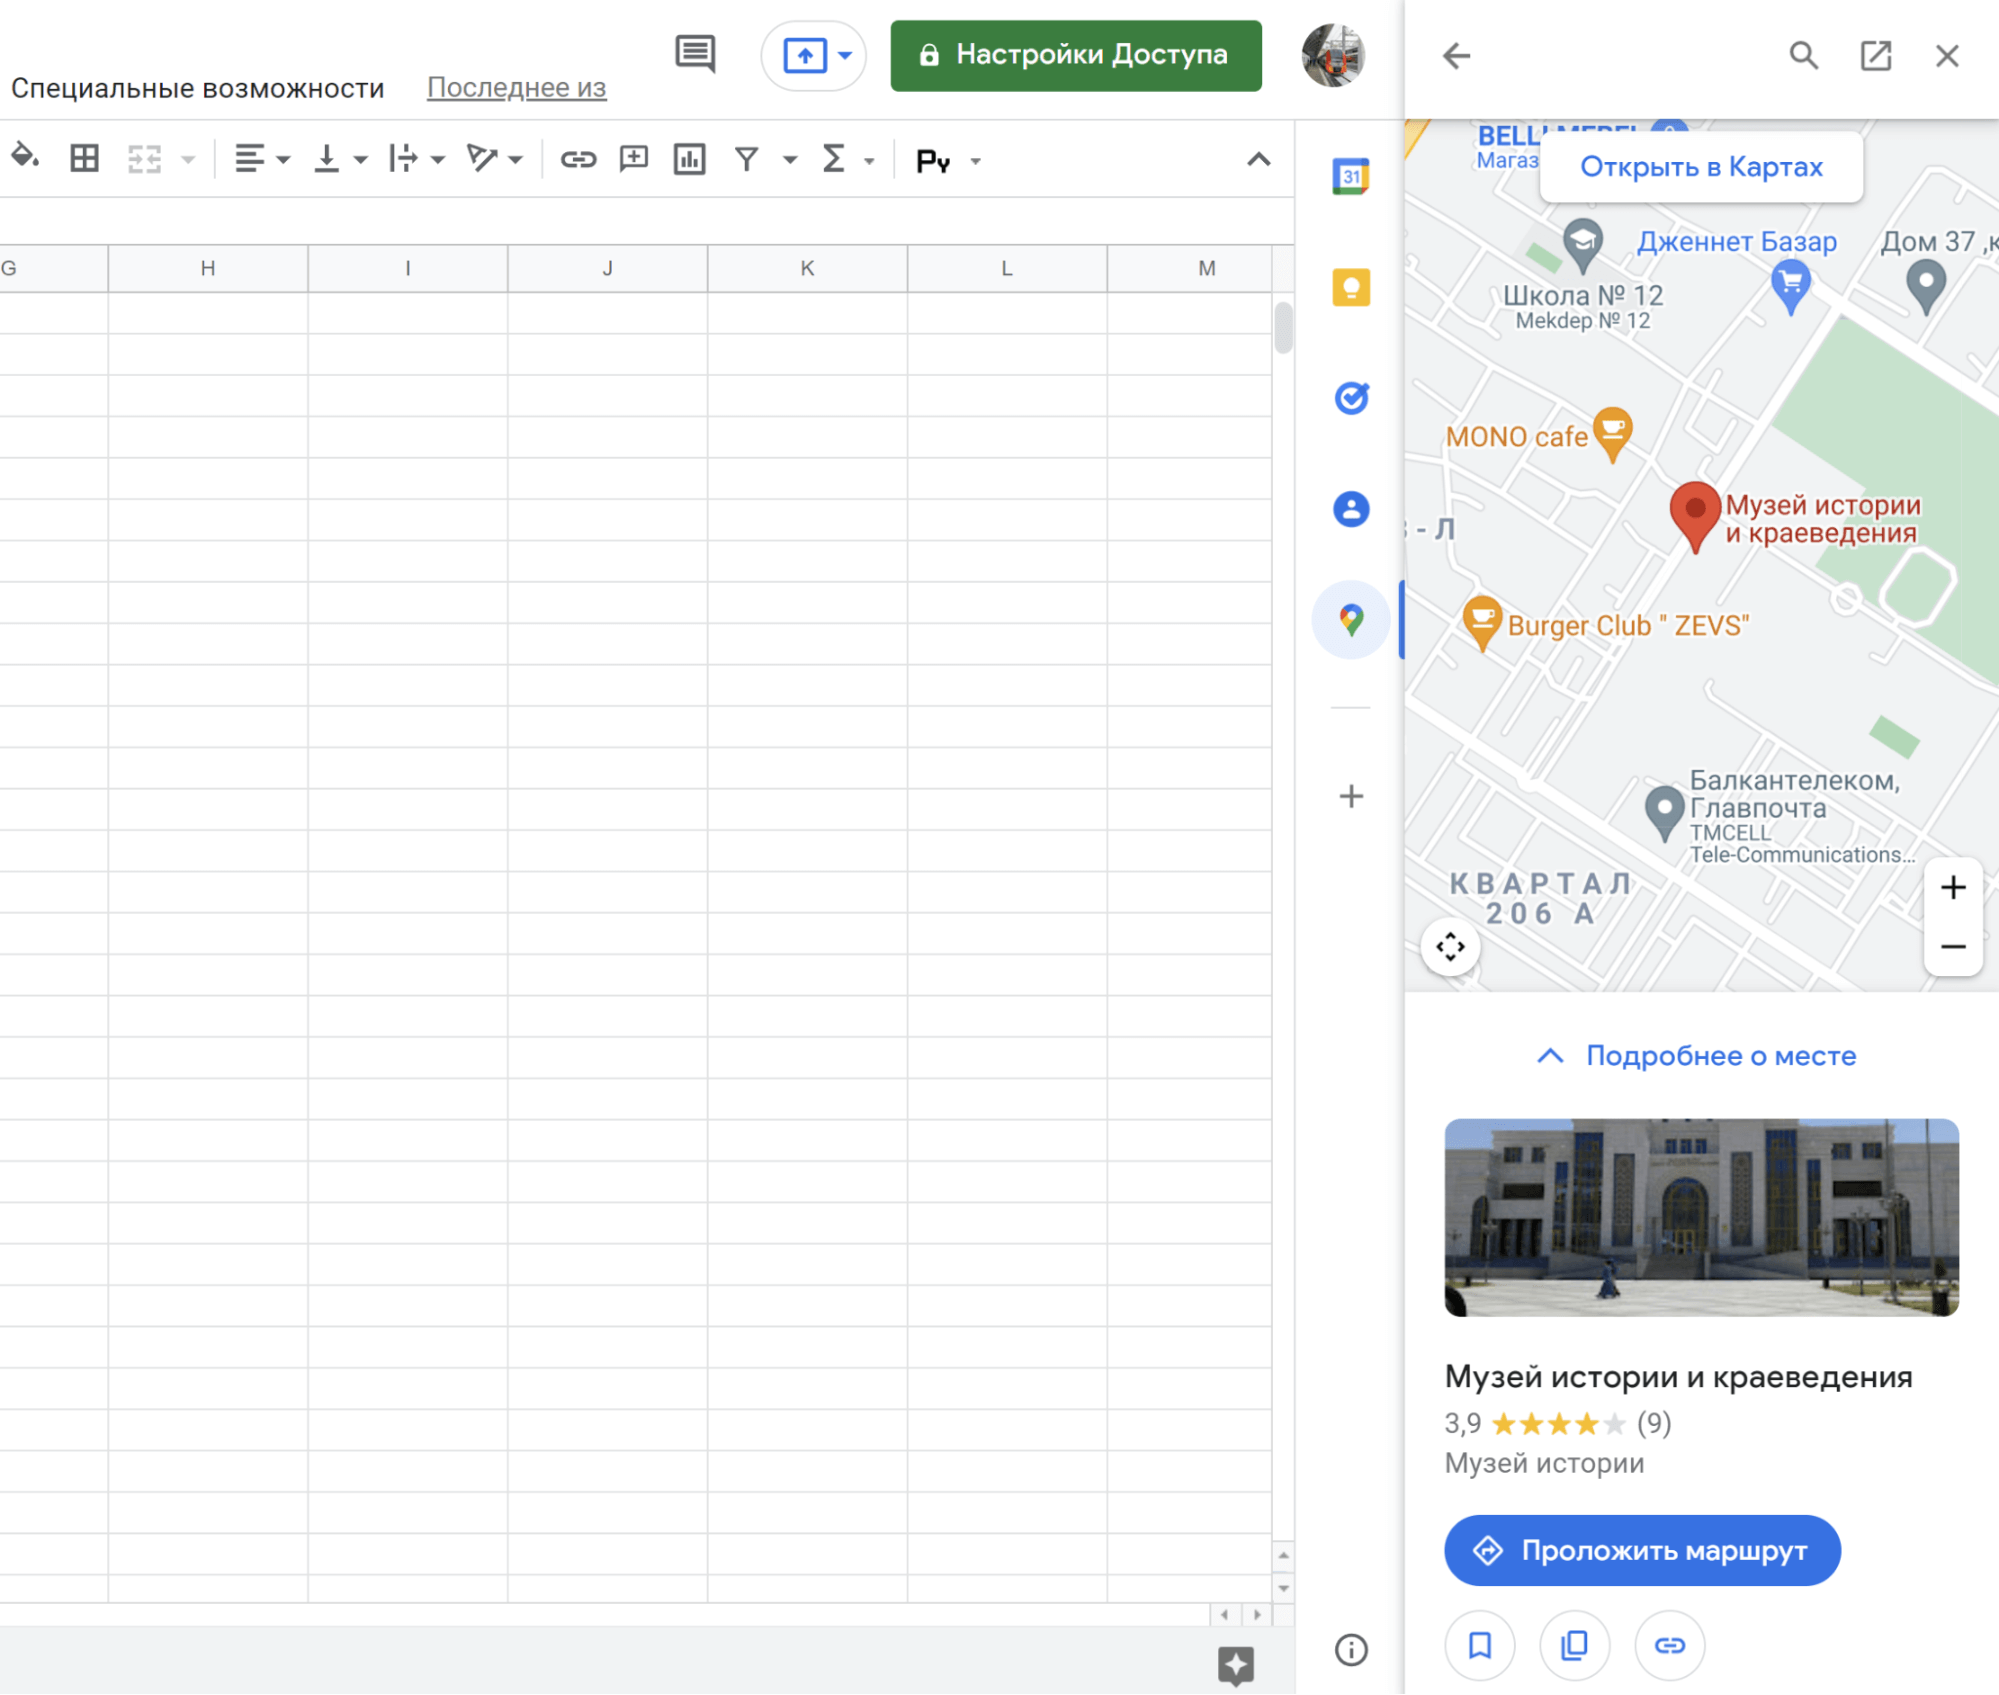Insert a chart from the toolbar
Screen dimensions: 1999x1695
tap(690, 159)
